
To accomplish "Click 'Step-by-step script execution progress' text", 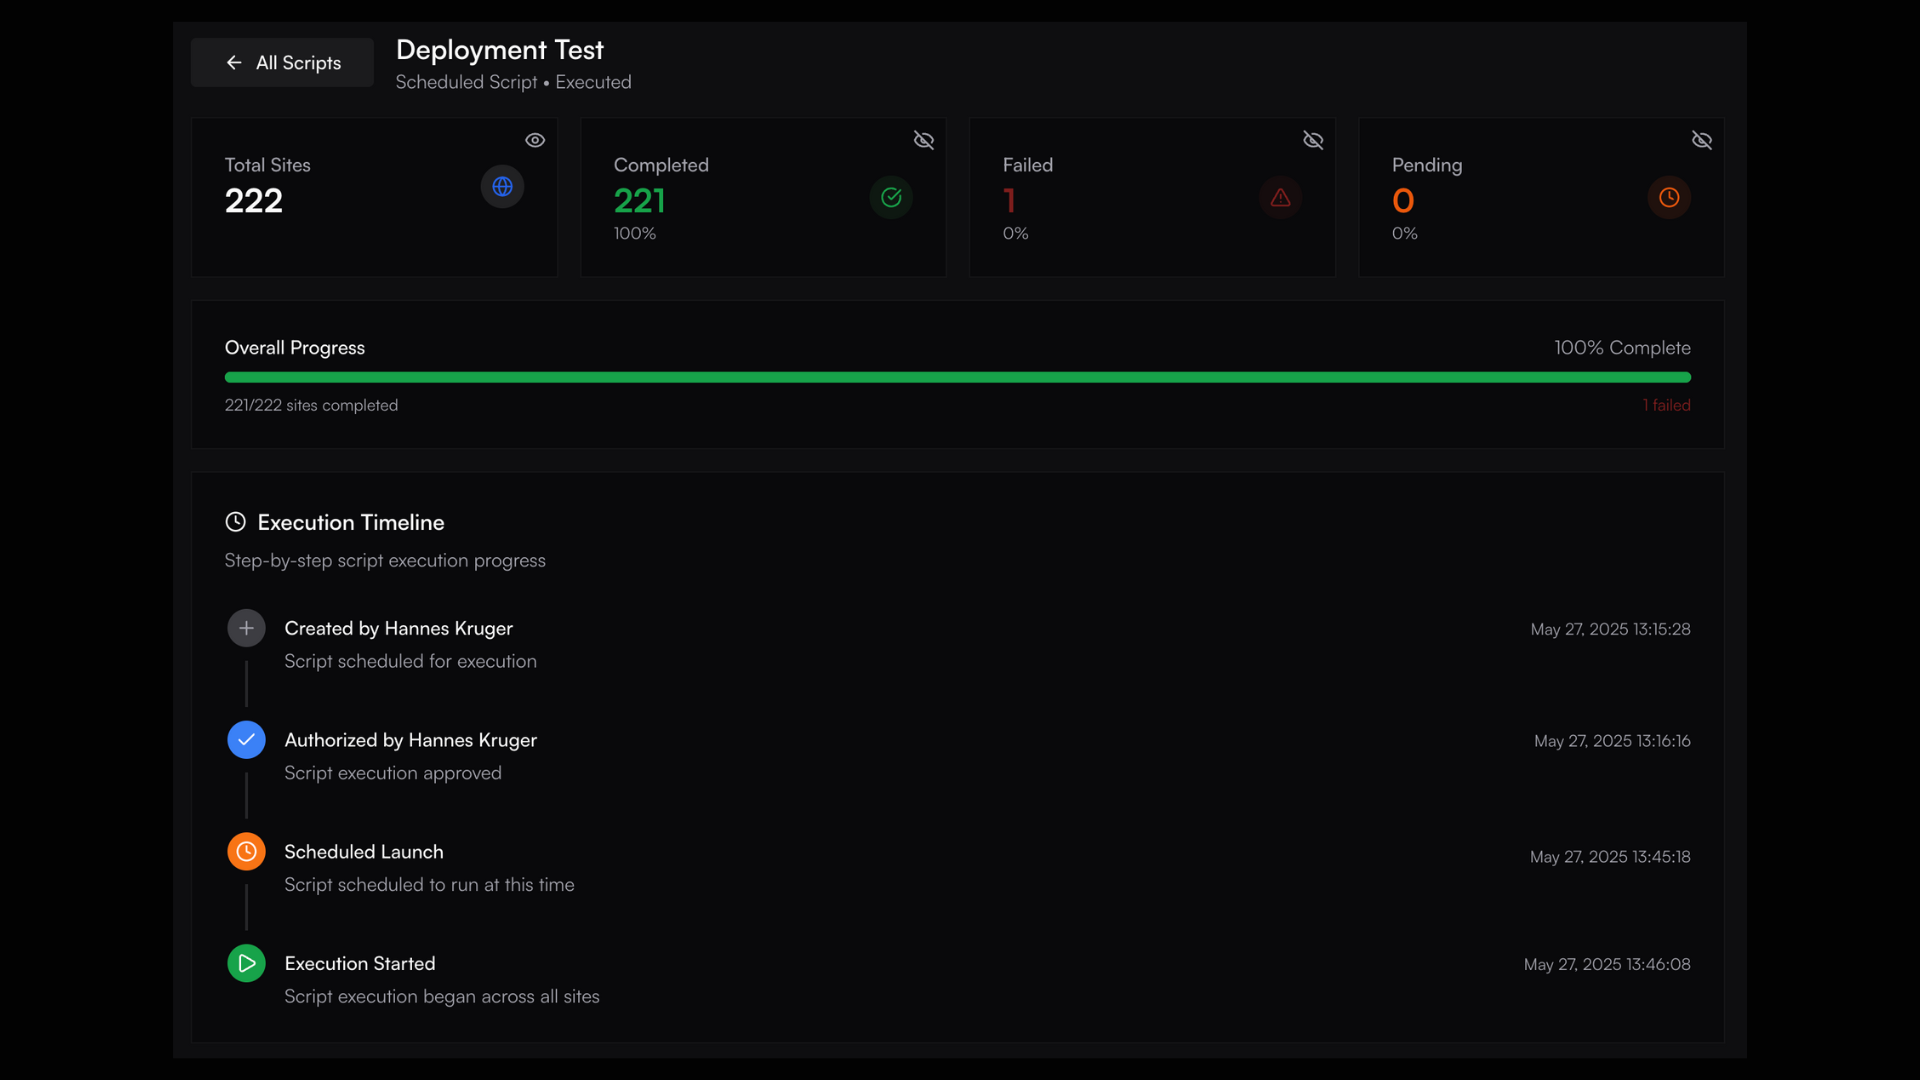I will [385, 561].
